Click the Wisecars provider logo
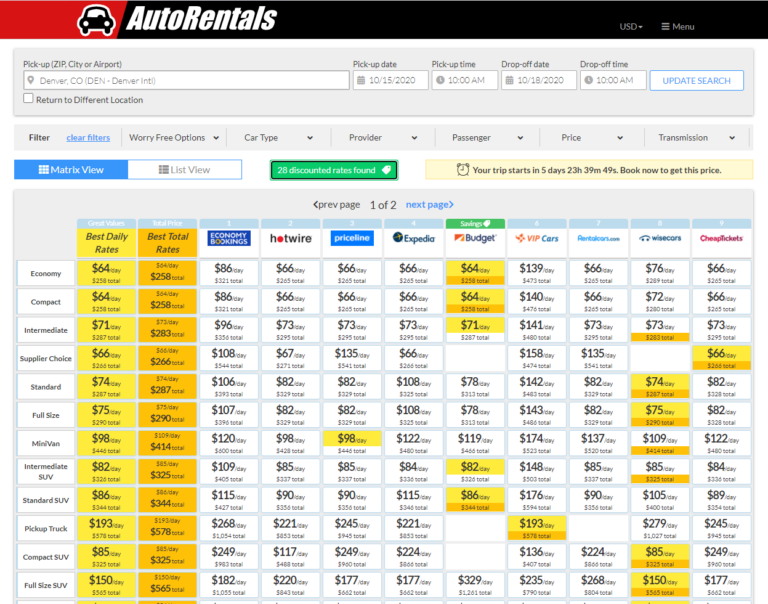 [660, 238]
